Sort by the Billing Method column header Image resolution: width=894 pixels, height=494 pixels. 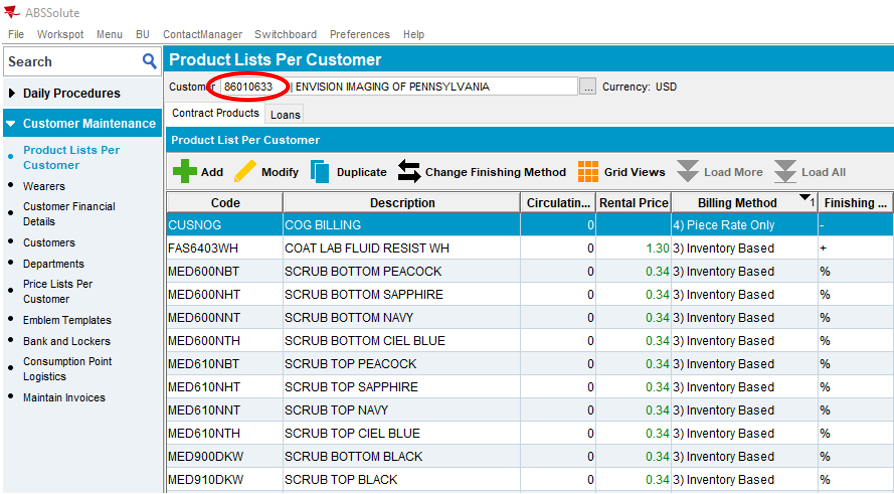tap(736, 203)
